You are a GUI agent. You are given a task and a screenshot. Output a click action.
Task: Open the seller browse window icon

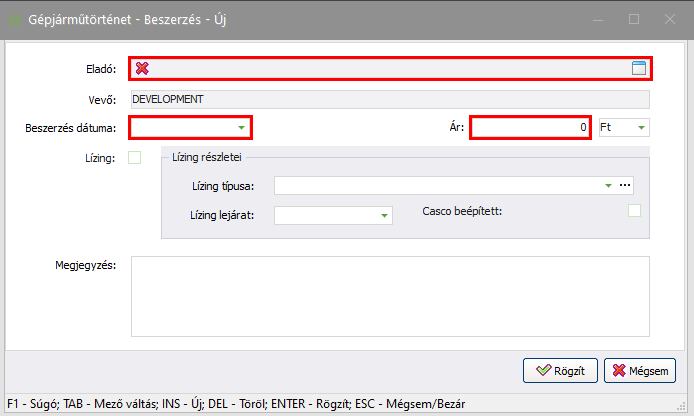[x=639, y=69]
